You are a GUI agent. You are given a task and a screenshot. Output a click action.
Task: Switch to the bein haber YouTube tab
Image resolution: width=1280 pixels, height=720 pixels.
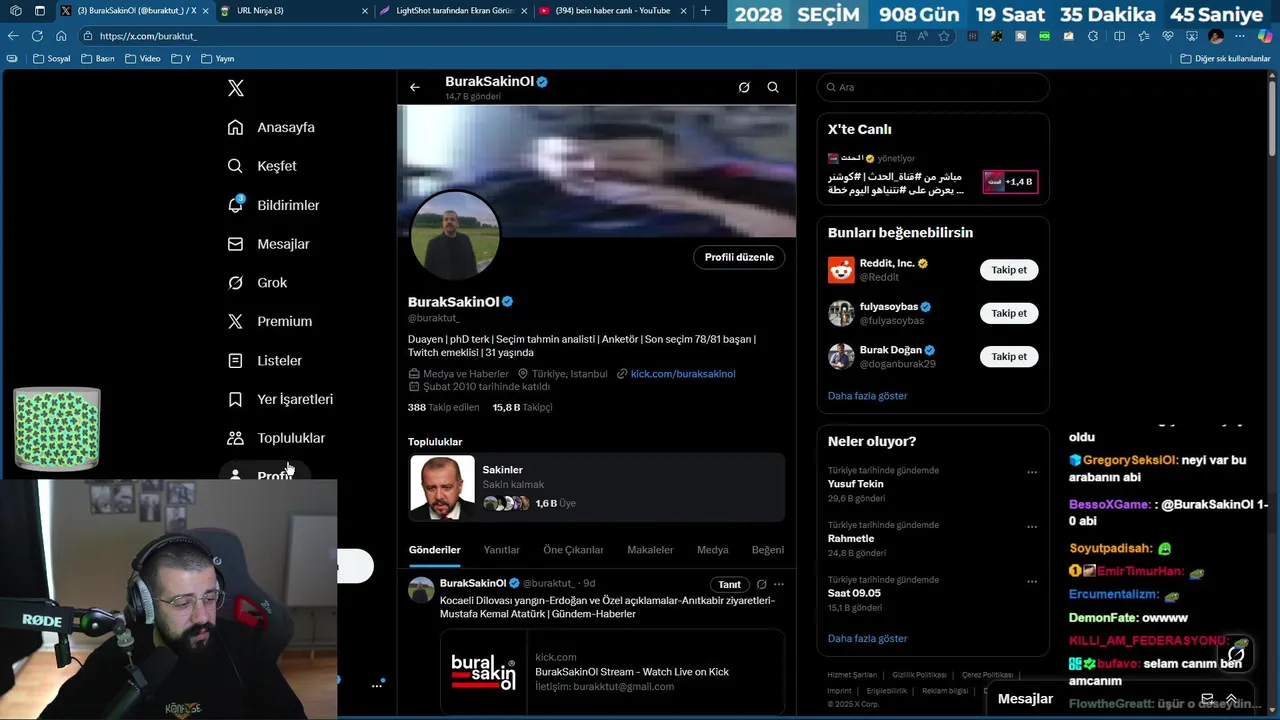coord(612,11)
